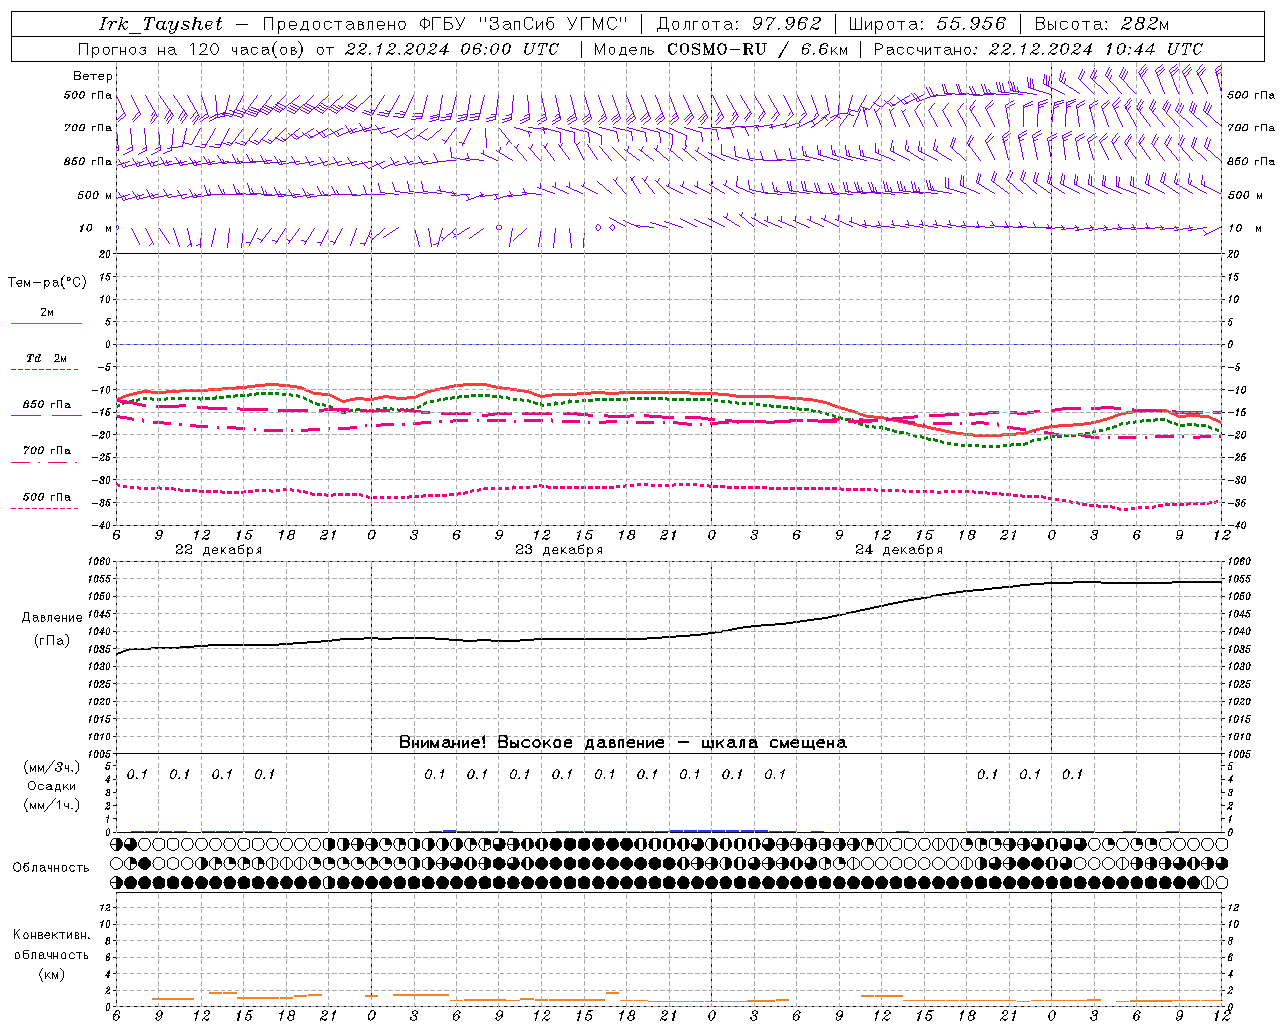Click the Td 2м dew point legend label
This screenshot has height=1024, width=1280.
46,358
